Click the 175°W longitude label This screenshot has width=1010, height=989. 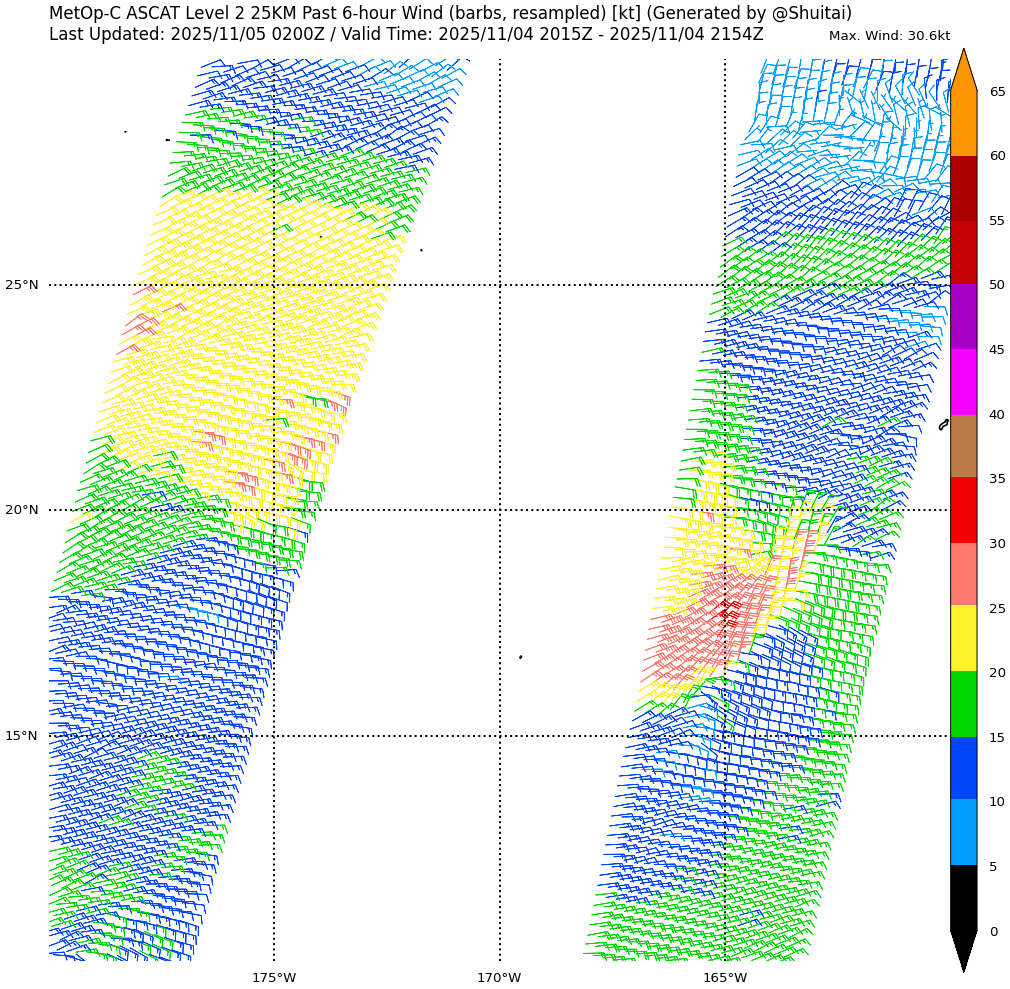[274, 977]
